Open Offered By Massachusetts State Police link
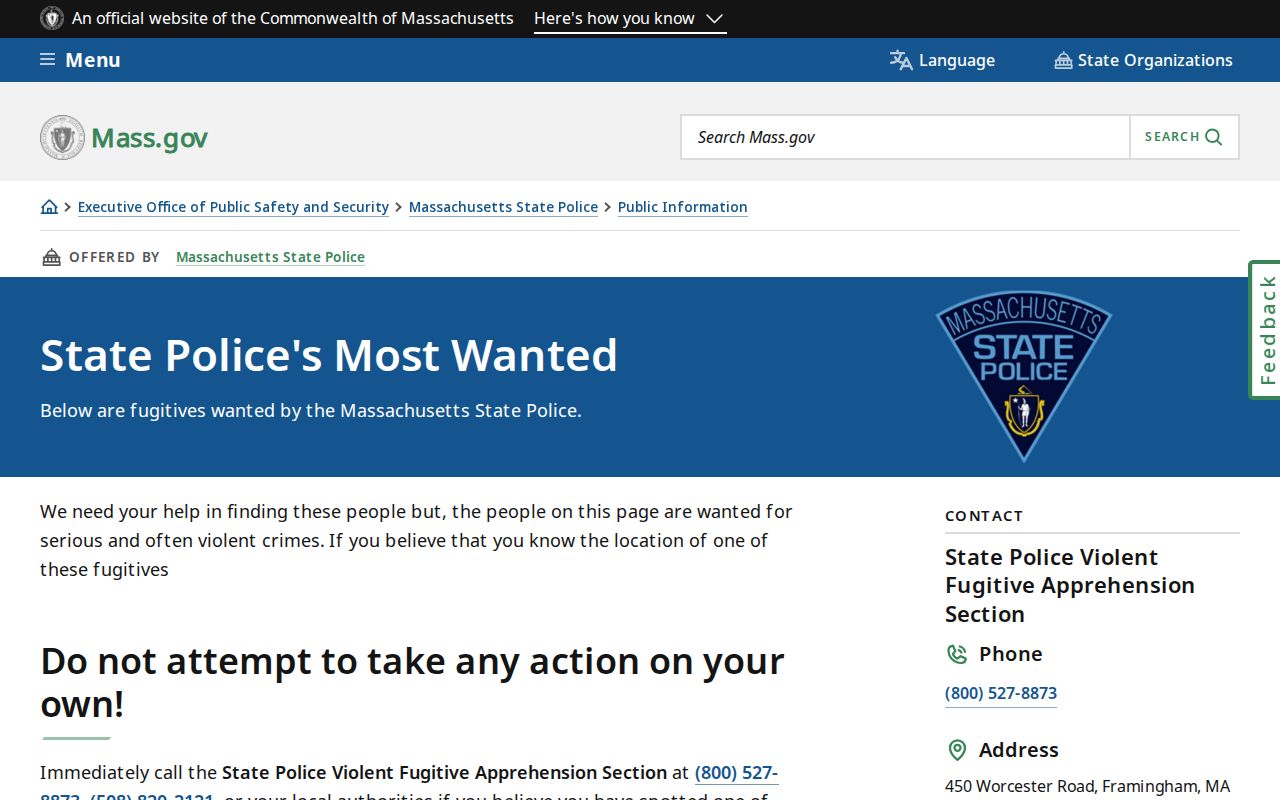This screenshot has height=800, width=1280. (270, 257)
